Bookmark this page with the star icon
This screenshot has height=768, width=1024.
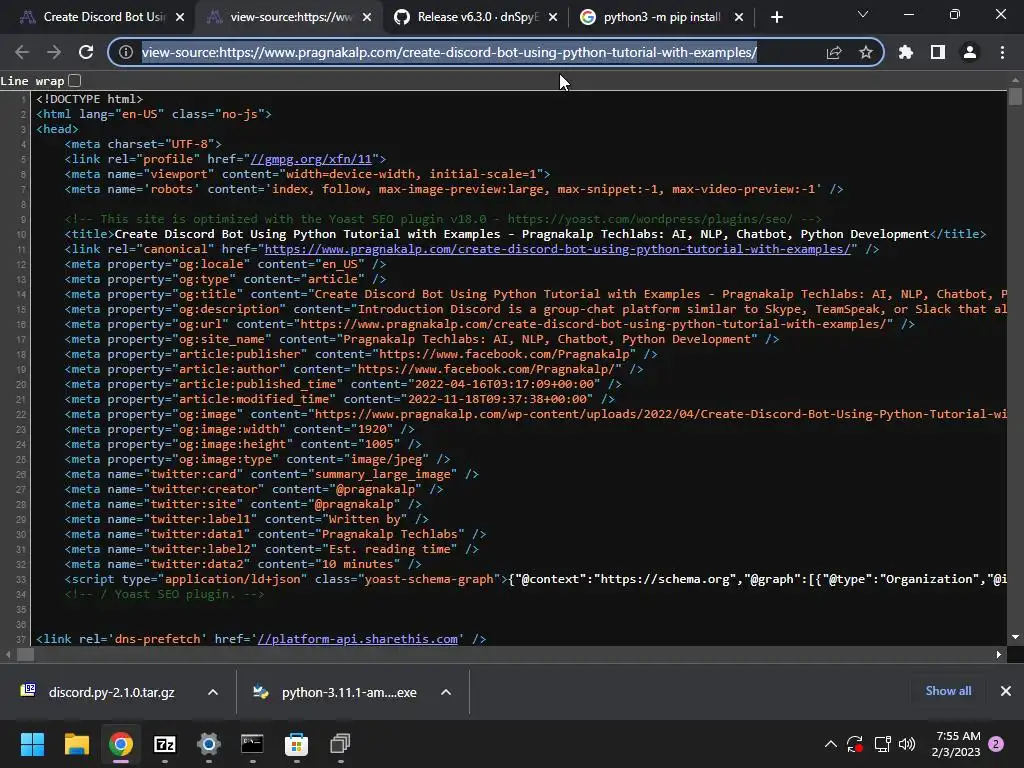pos(866,52)
